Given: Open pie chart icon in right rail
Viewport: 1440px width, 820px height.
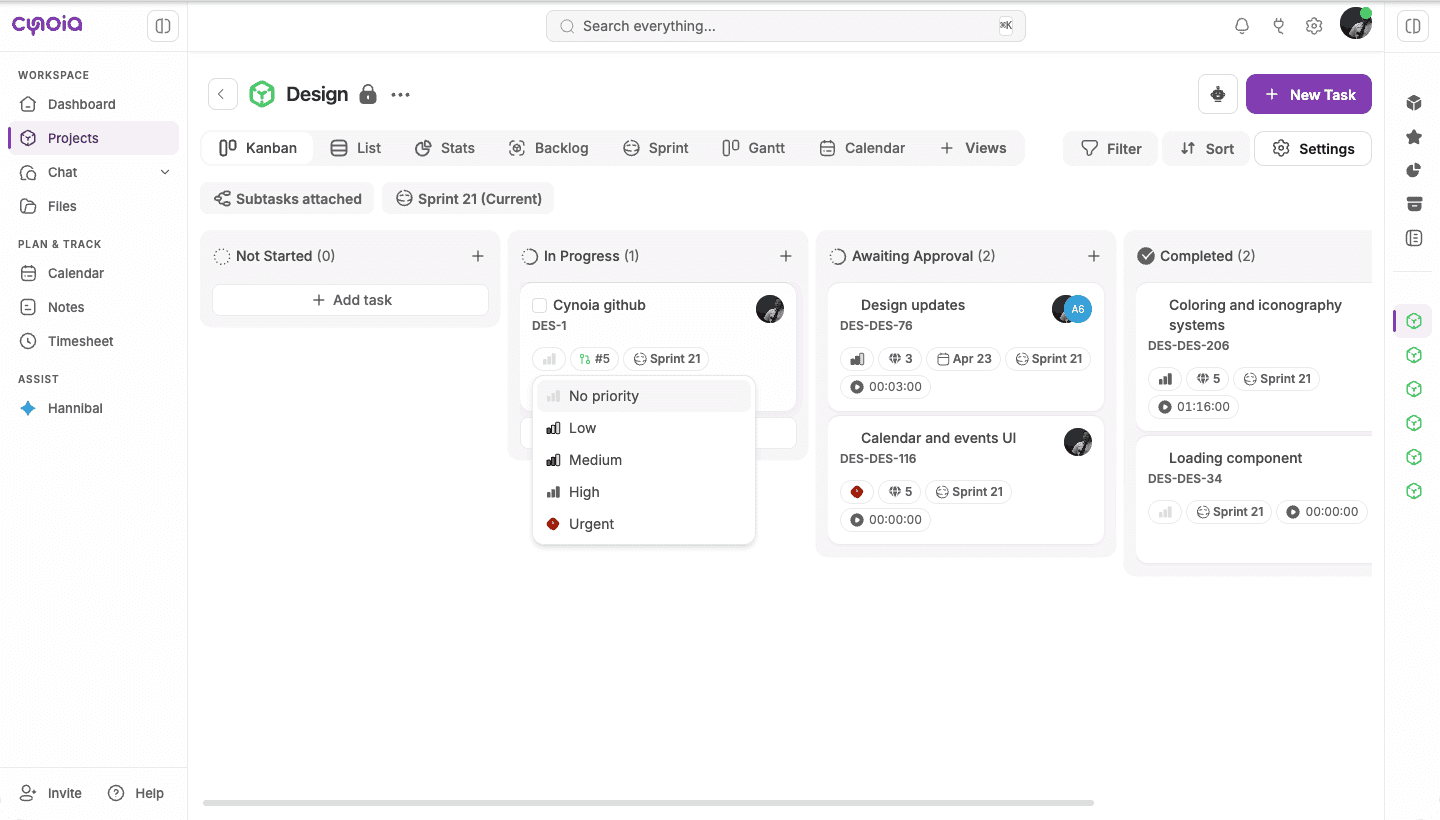Looking at the screenshot, I should click(x=1414, y=171).
